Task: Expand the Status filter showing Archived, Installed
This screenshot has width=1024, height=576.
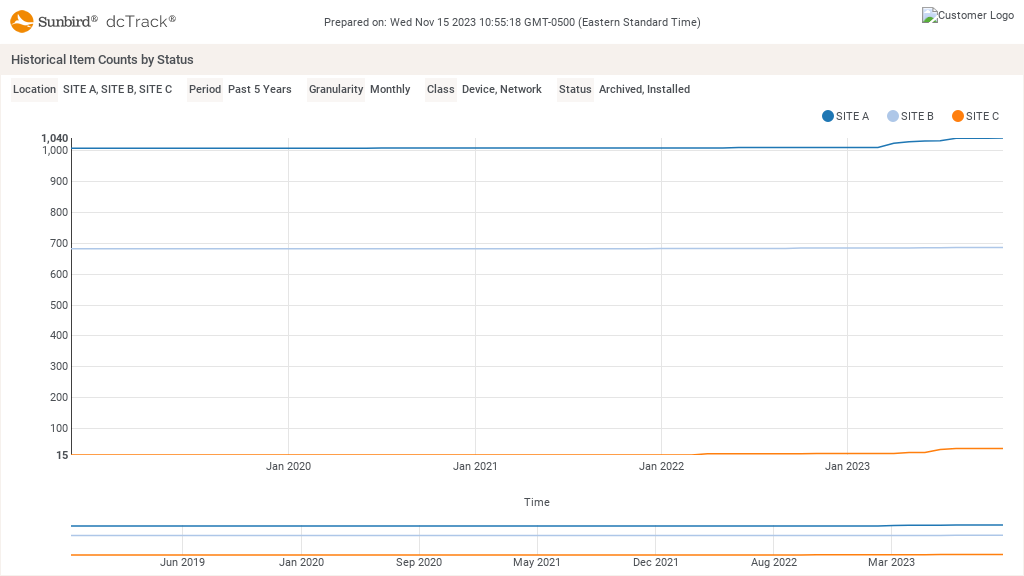Action: click(x=644, y=89)
